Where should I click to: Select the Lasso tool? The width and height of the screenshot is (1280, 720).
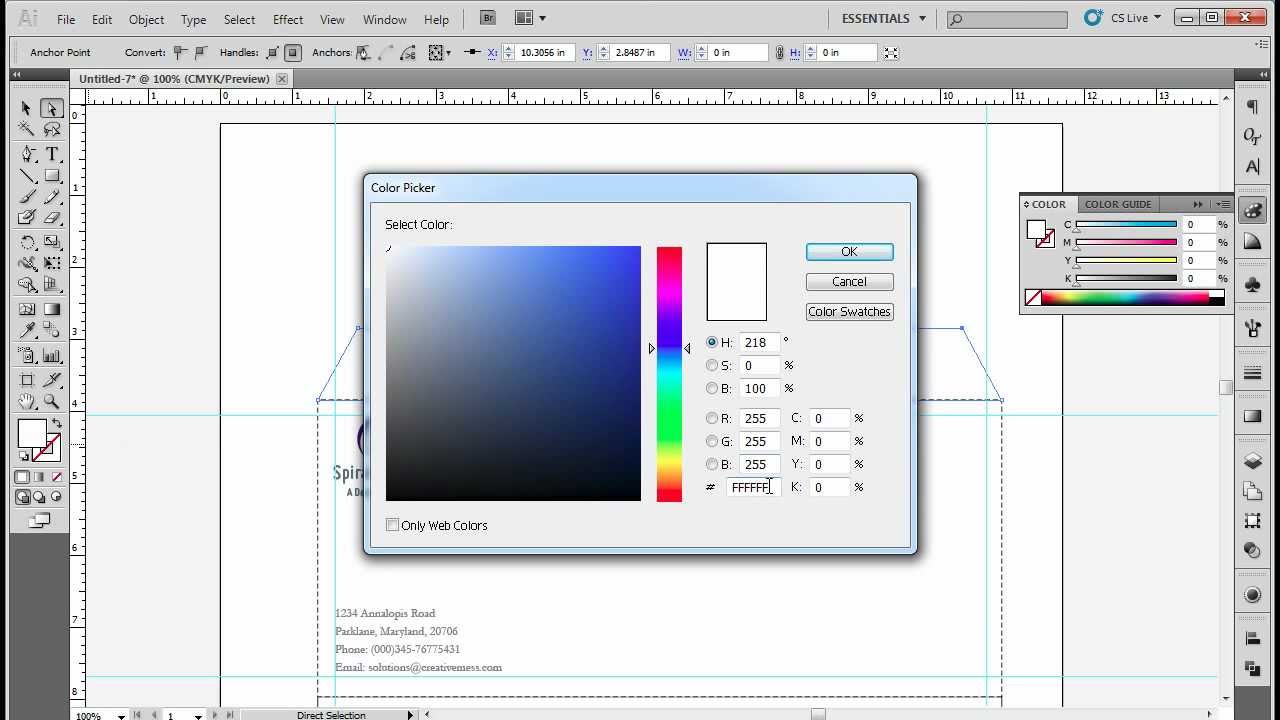pos(52,130)
